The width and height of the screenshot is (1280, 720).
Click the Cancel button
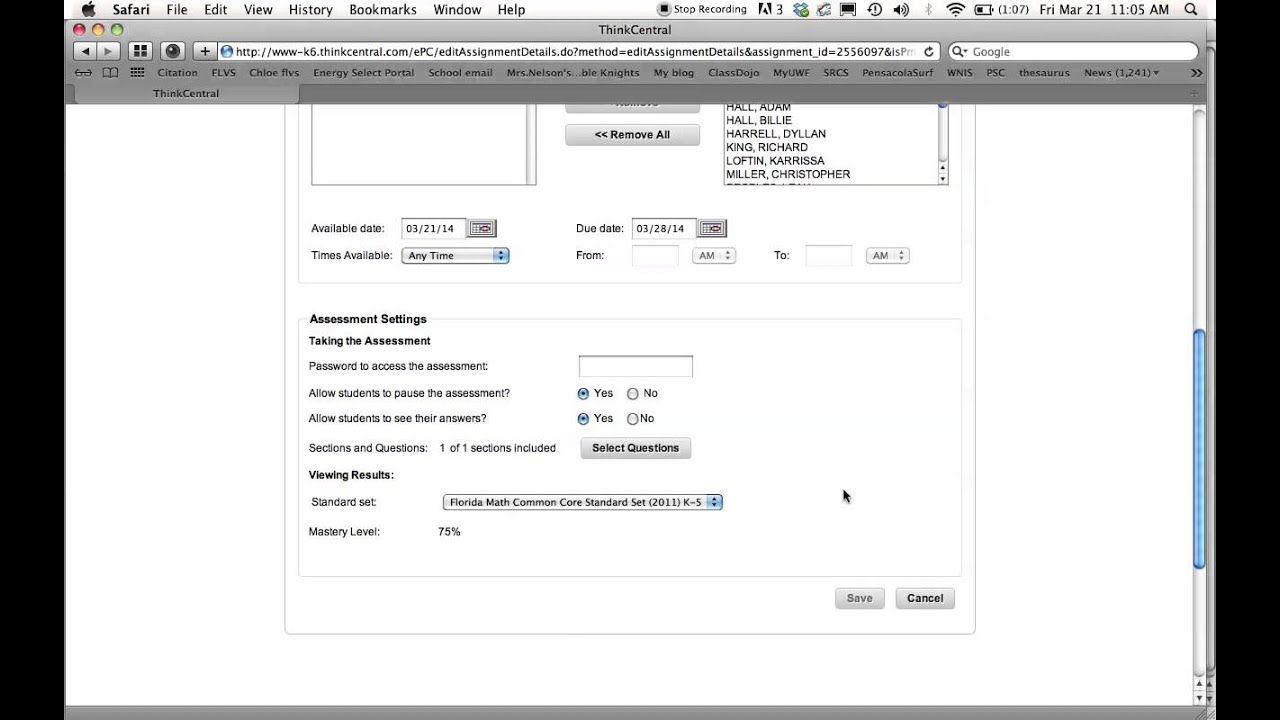point(925,598)
